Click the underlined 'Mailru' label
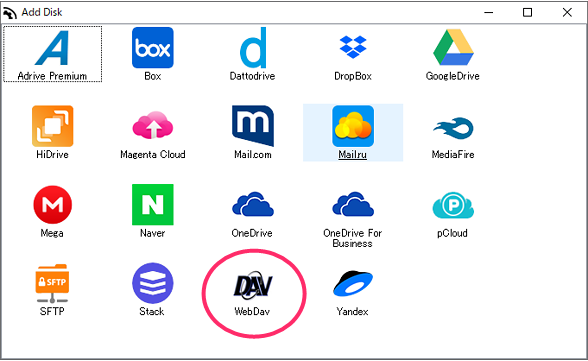588x361 pixels. tap(352, 154)
